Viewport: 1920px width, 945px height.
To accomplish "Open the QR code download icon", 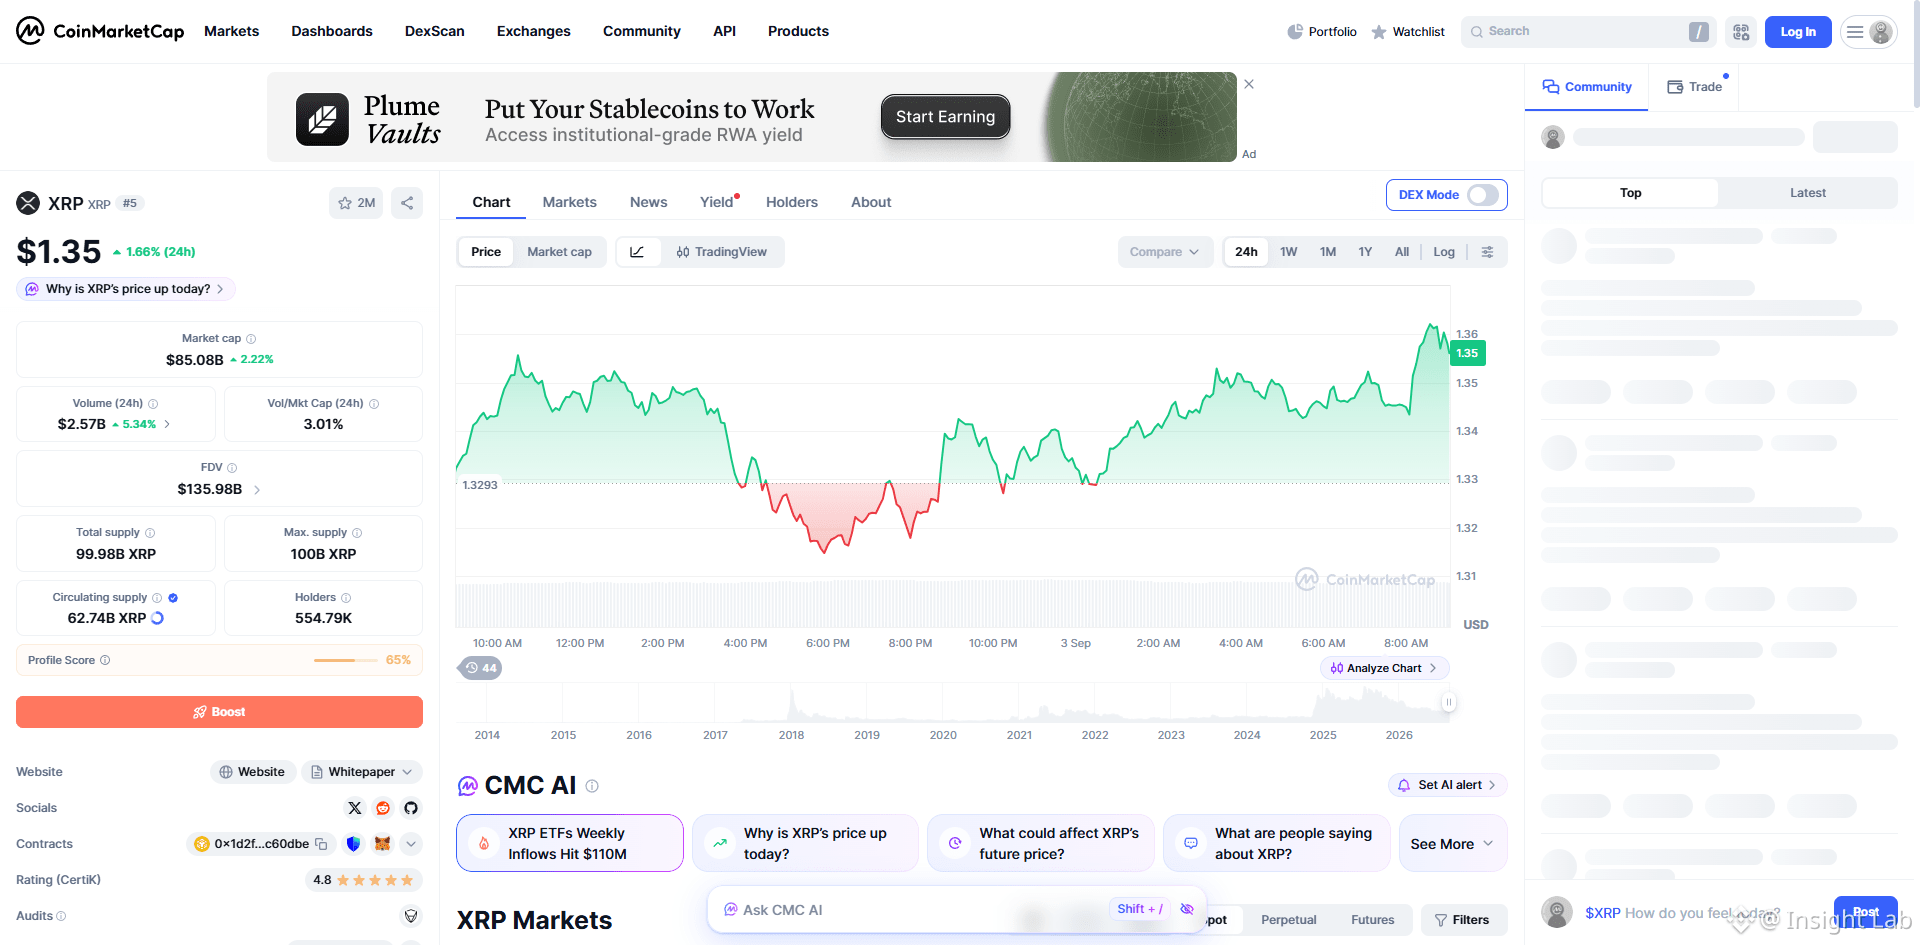I will pyautogui.click(x=1741, y=32).
